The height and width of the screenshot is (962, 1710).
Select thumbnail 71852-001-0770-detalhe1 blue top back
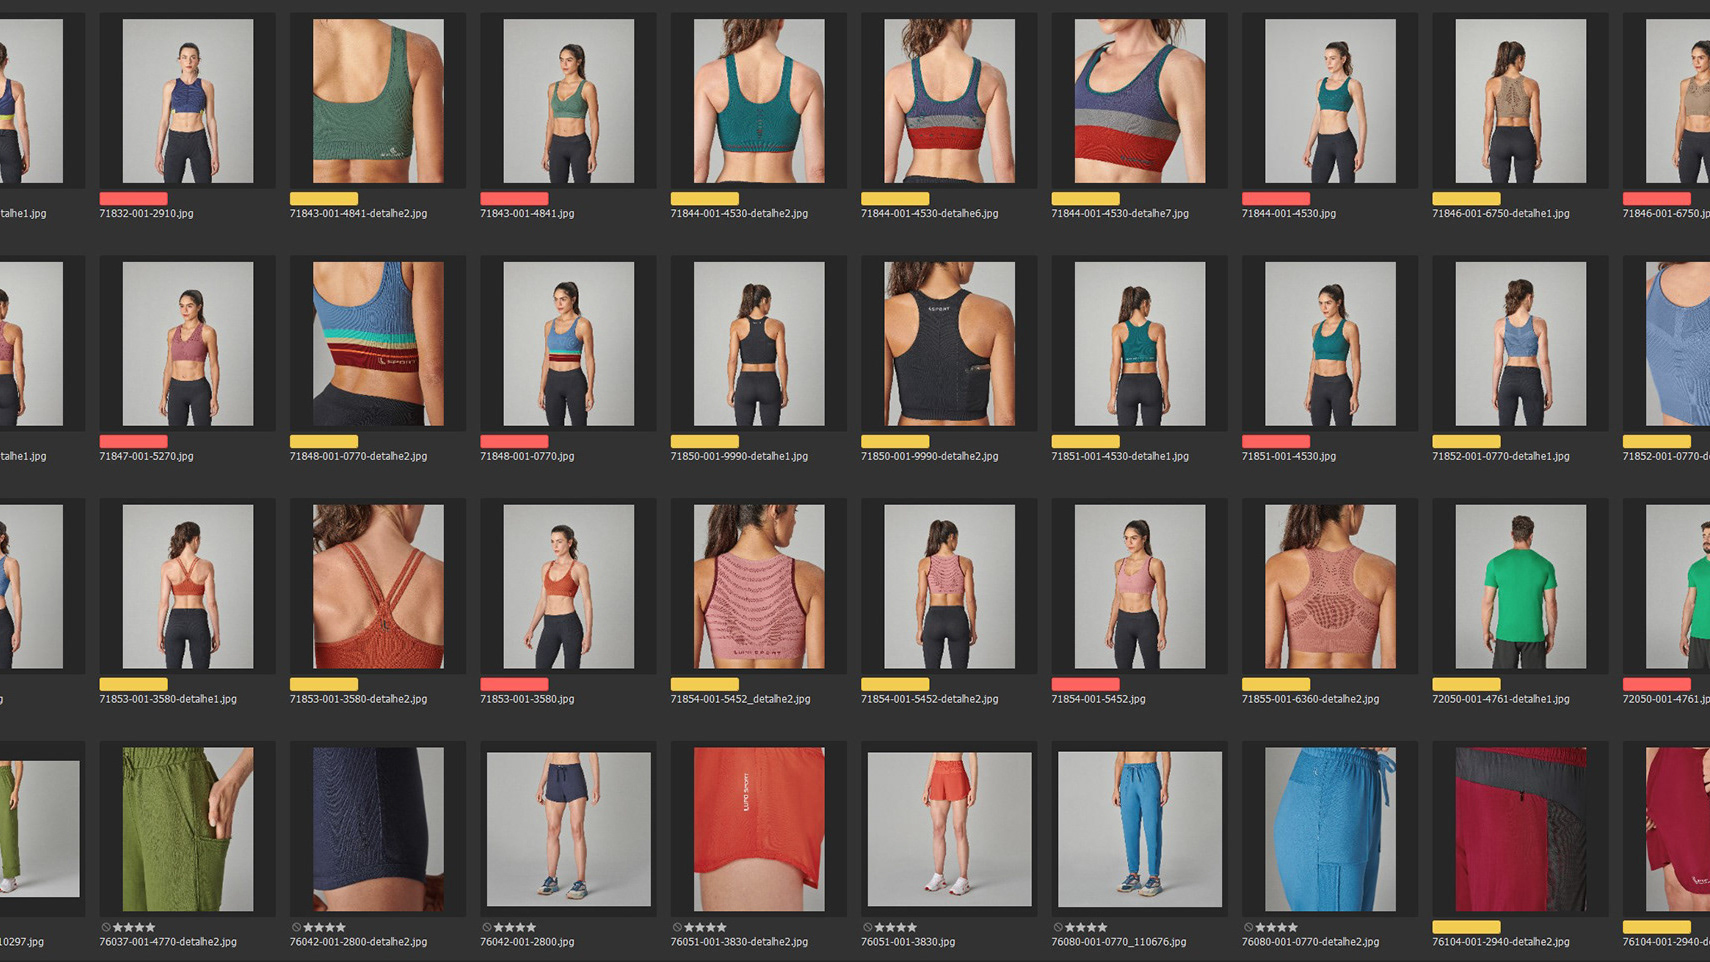pos(1520,344)
